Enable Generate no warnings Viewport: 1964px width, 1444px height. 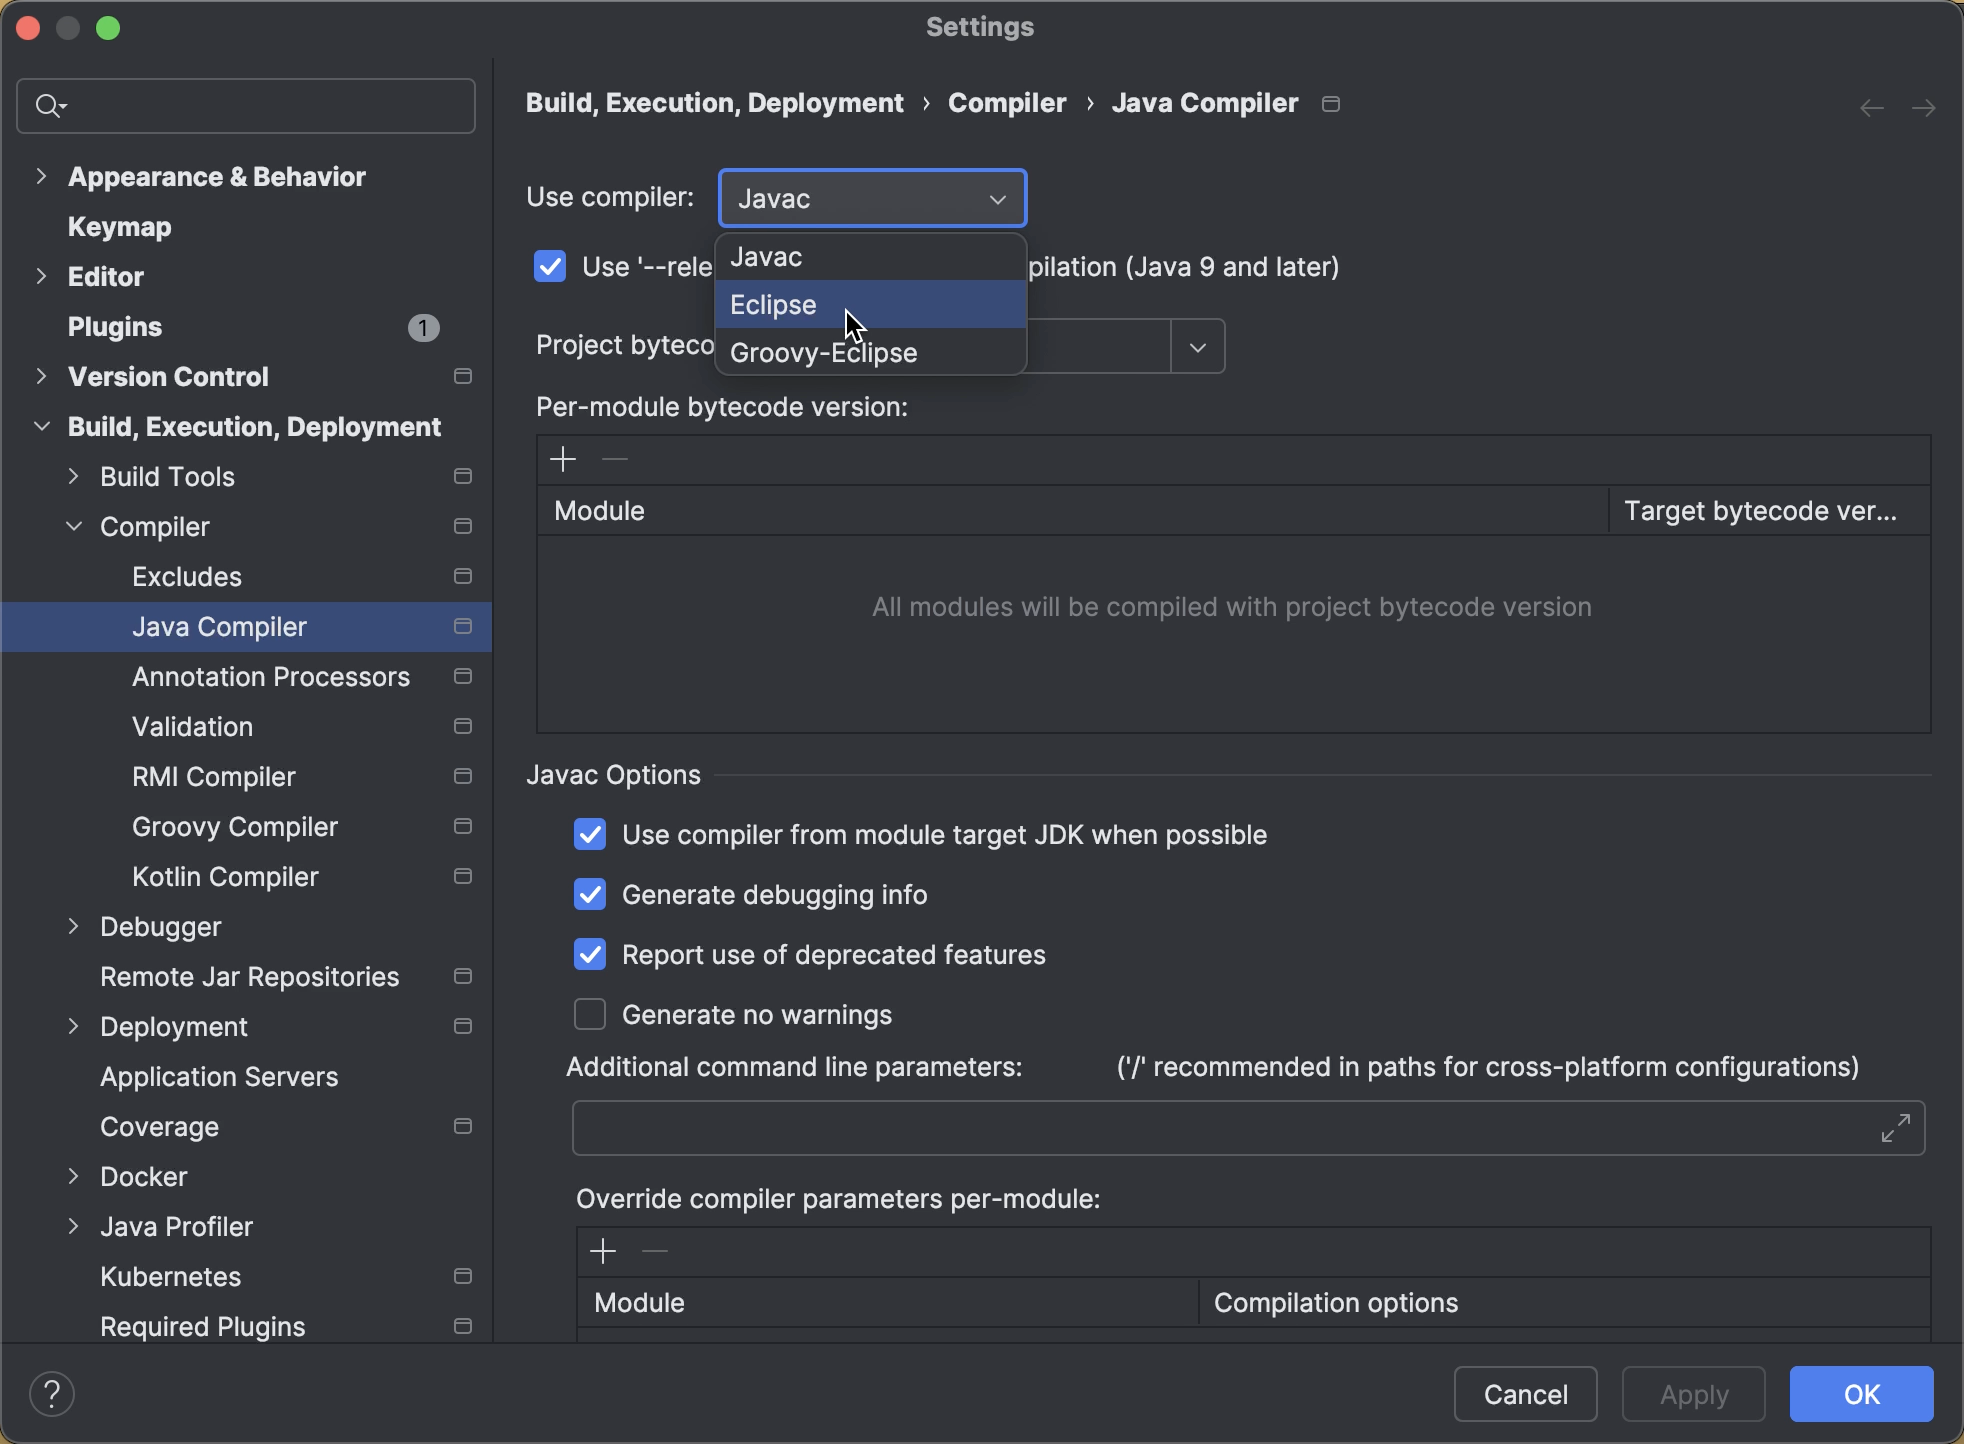click(x=590, y=1014)
